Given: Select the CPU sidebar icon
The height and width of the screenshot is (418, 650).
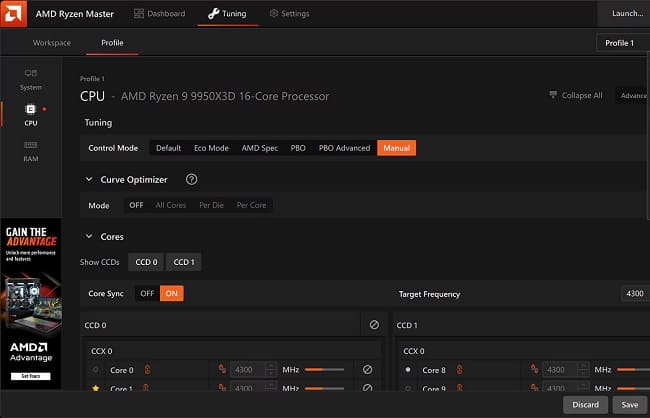Looking at the screenshot, I should coord(31,115).
